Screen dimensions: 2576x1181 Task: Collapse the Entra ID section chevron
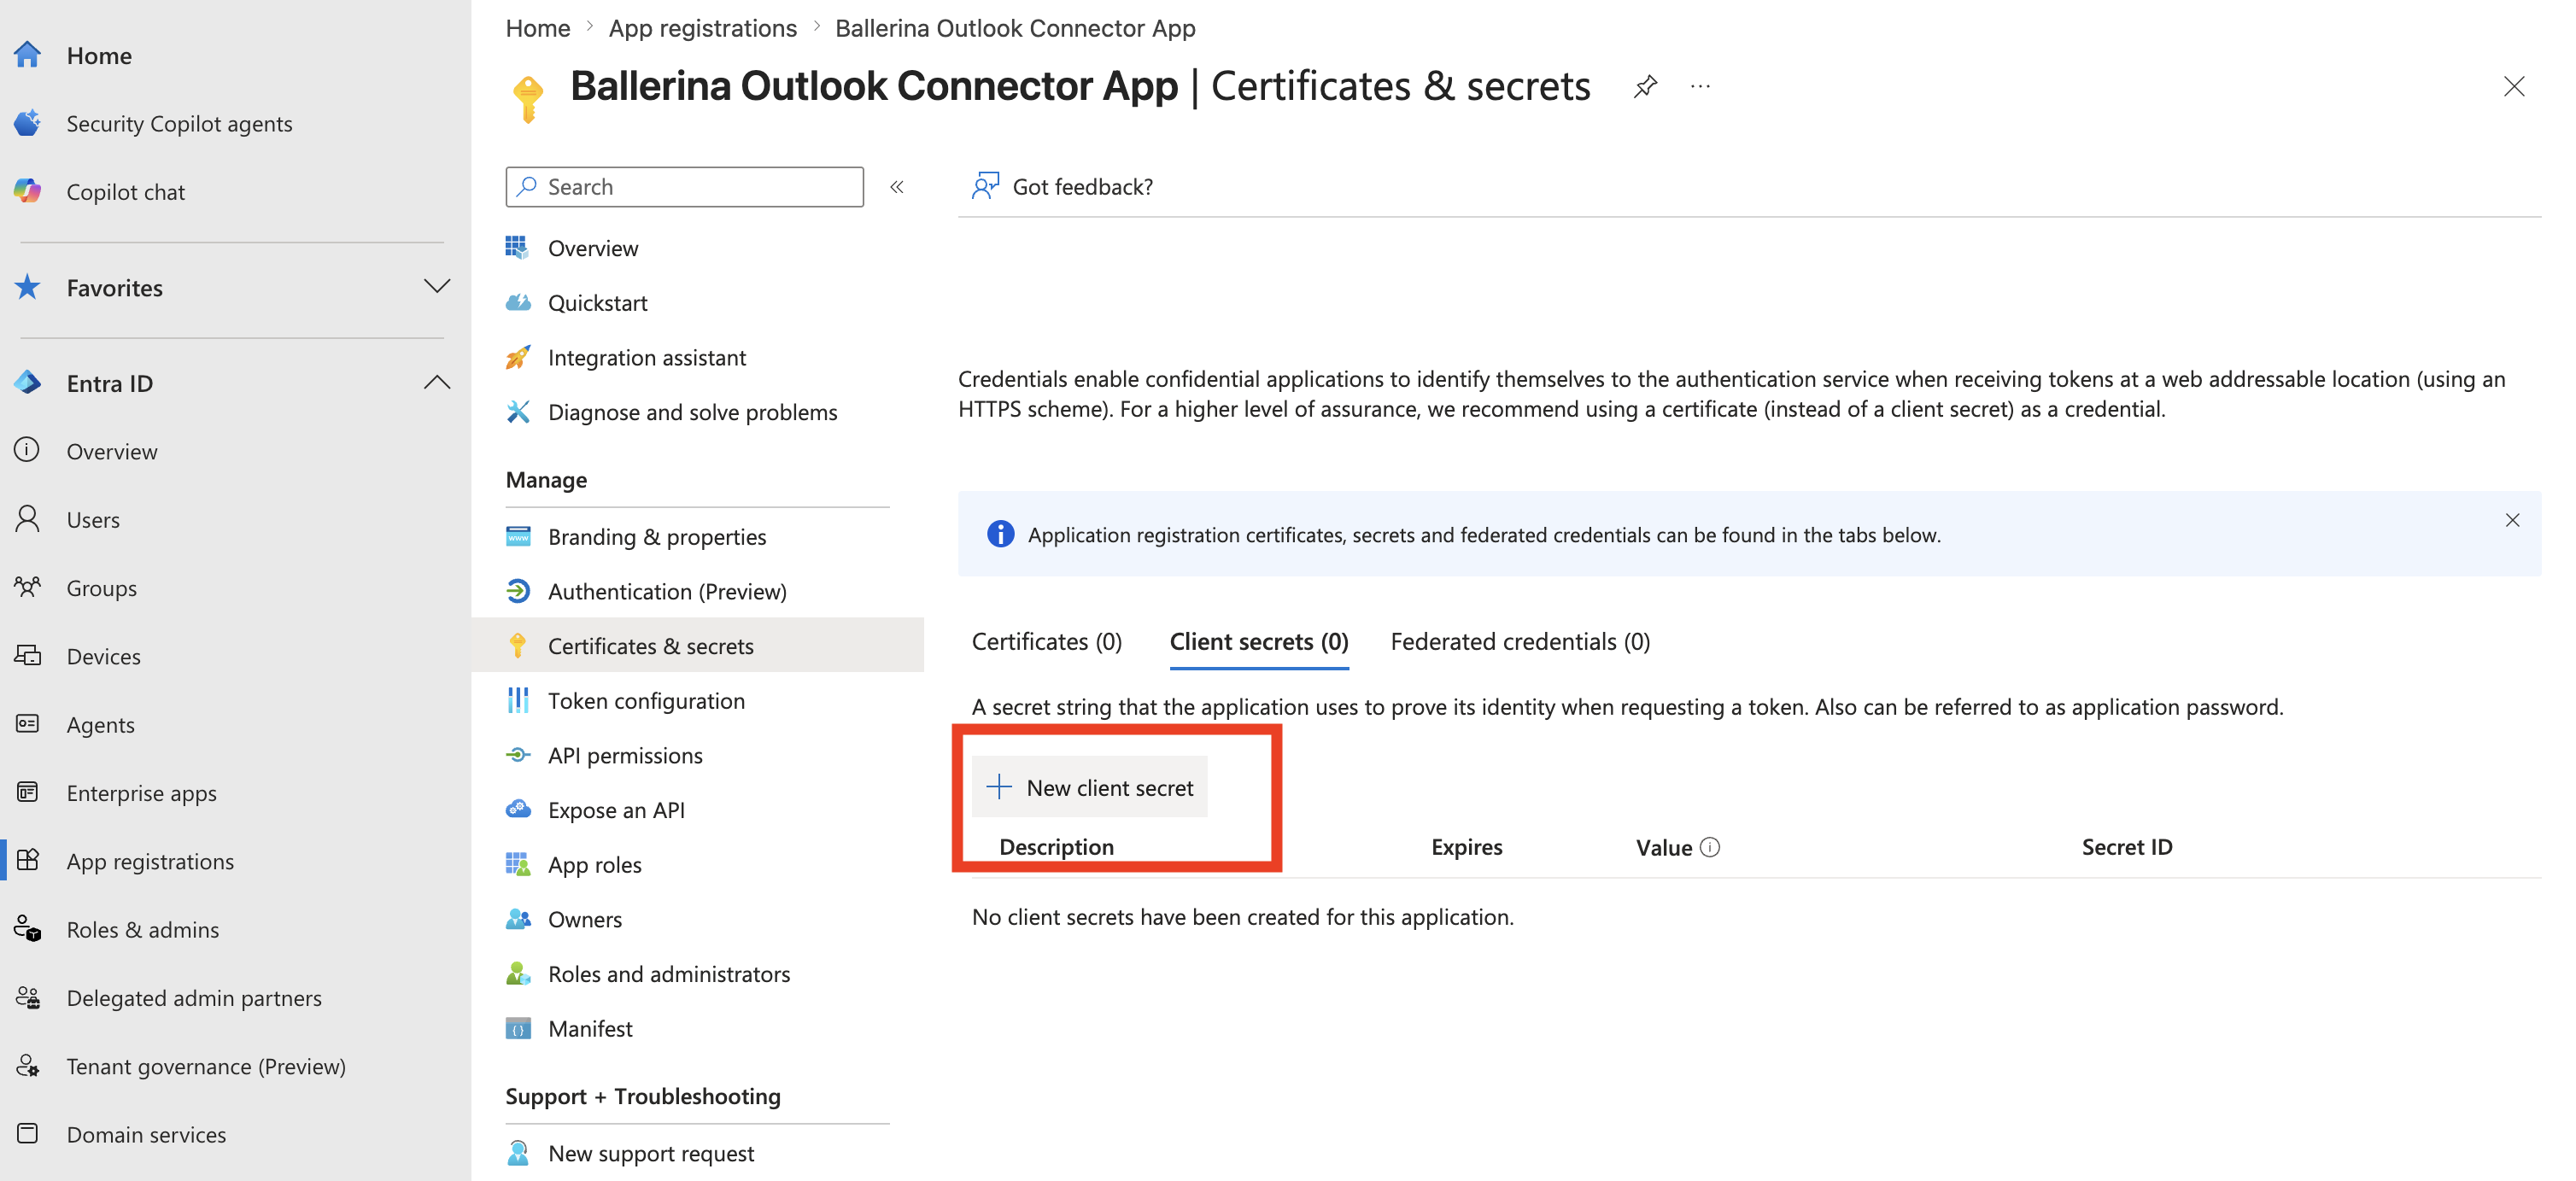coord(437,383)
